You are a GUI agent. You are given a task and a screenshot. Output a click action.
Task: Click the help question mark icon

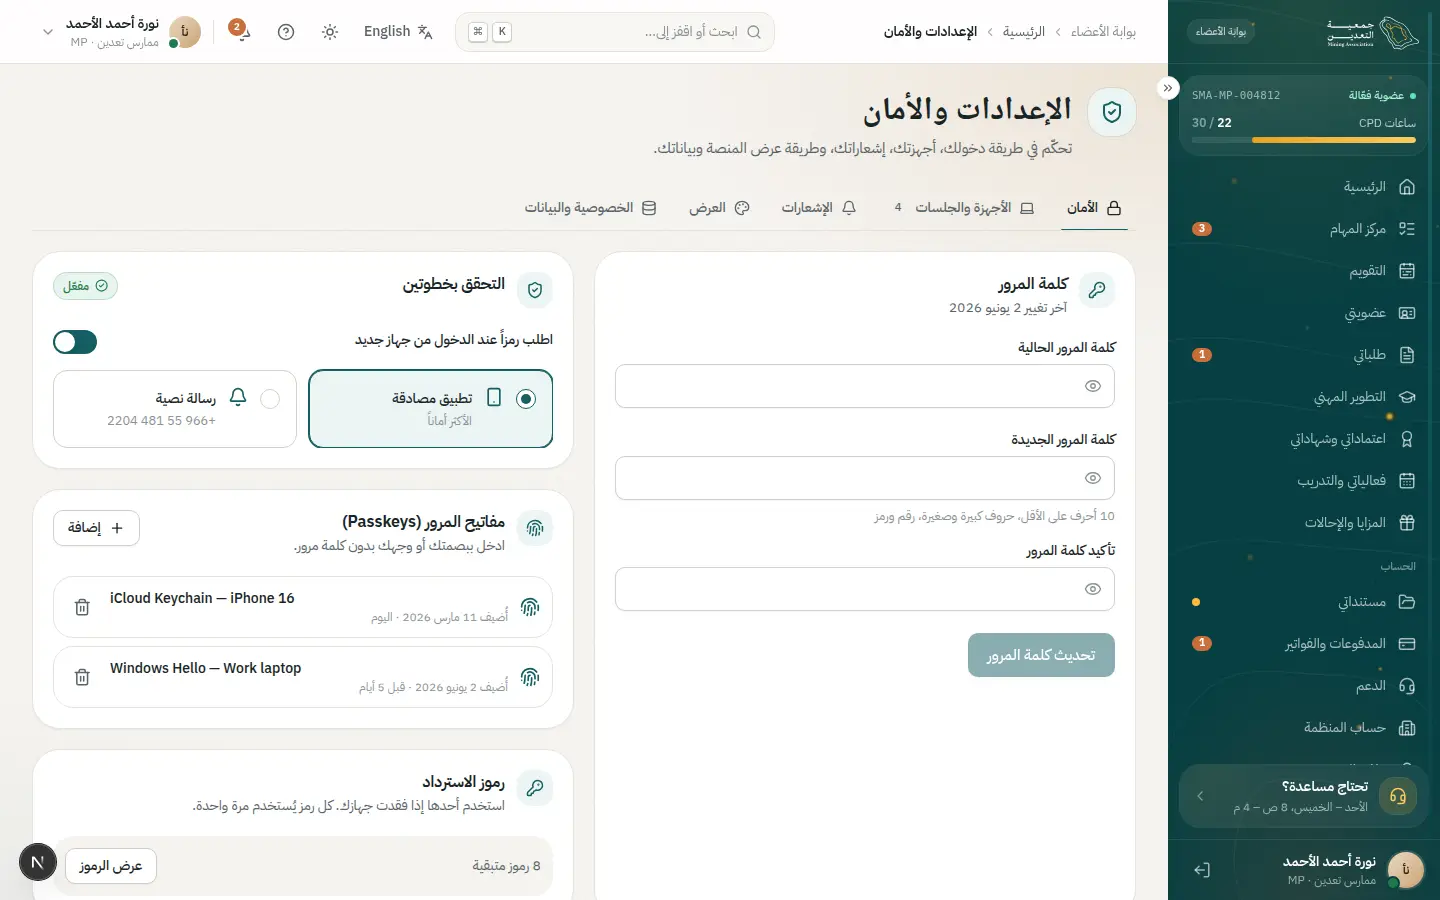(286, 32)
